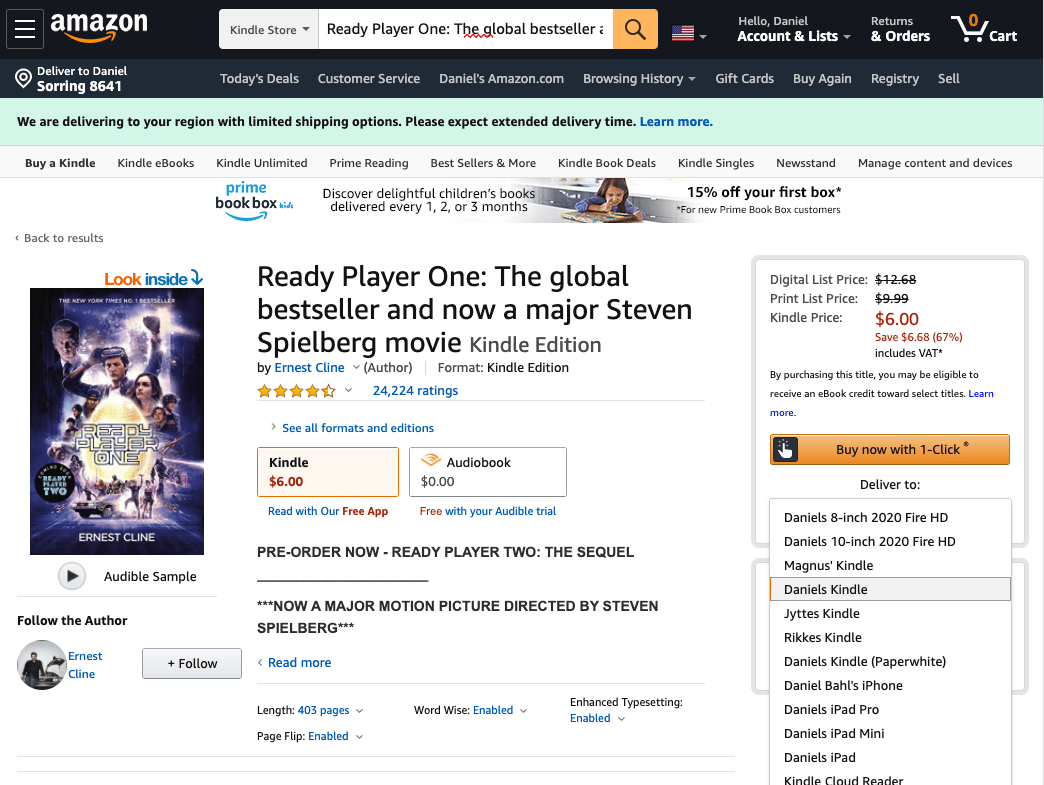Open Prime Reading tab
The width and height of the screenshot is (1044, 785).
[x=369, y=163]
